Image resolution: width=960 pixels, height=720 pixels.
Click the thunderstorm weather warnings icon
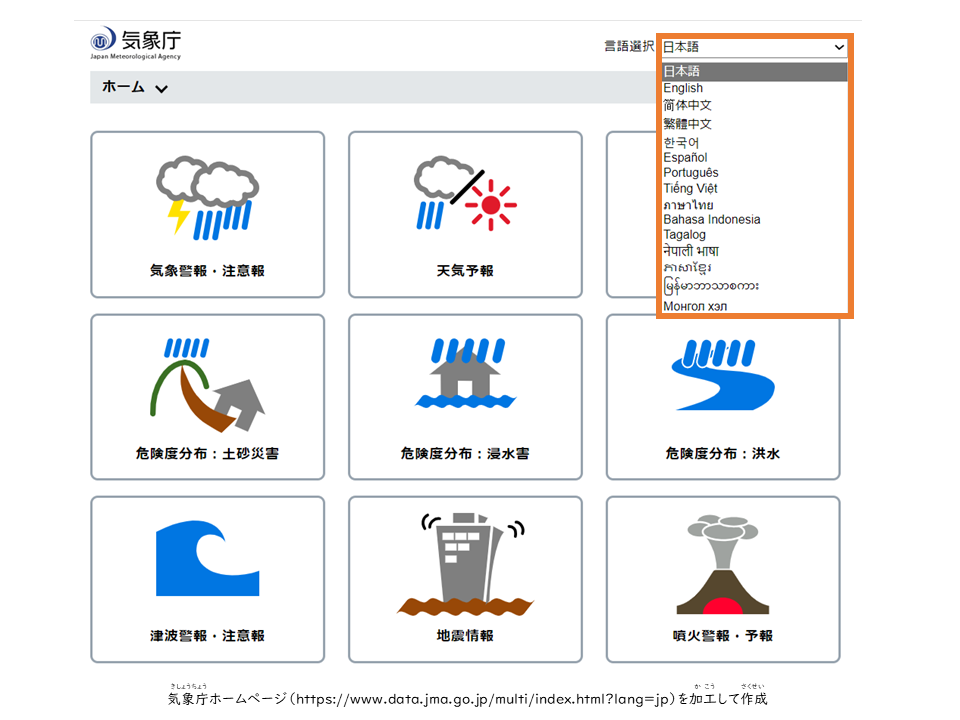[207, 198]
